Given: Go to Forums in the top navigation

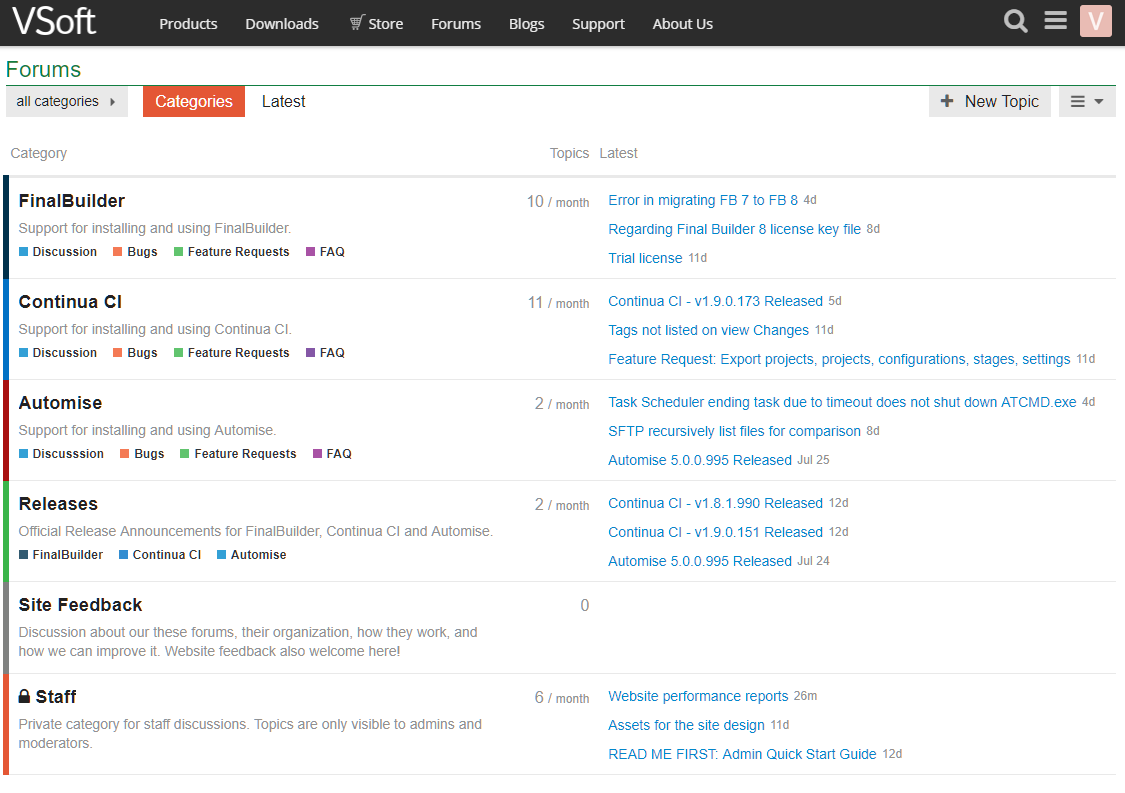Looking at the screenshot, I should pyautogui.click(x=456, y=24).
